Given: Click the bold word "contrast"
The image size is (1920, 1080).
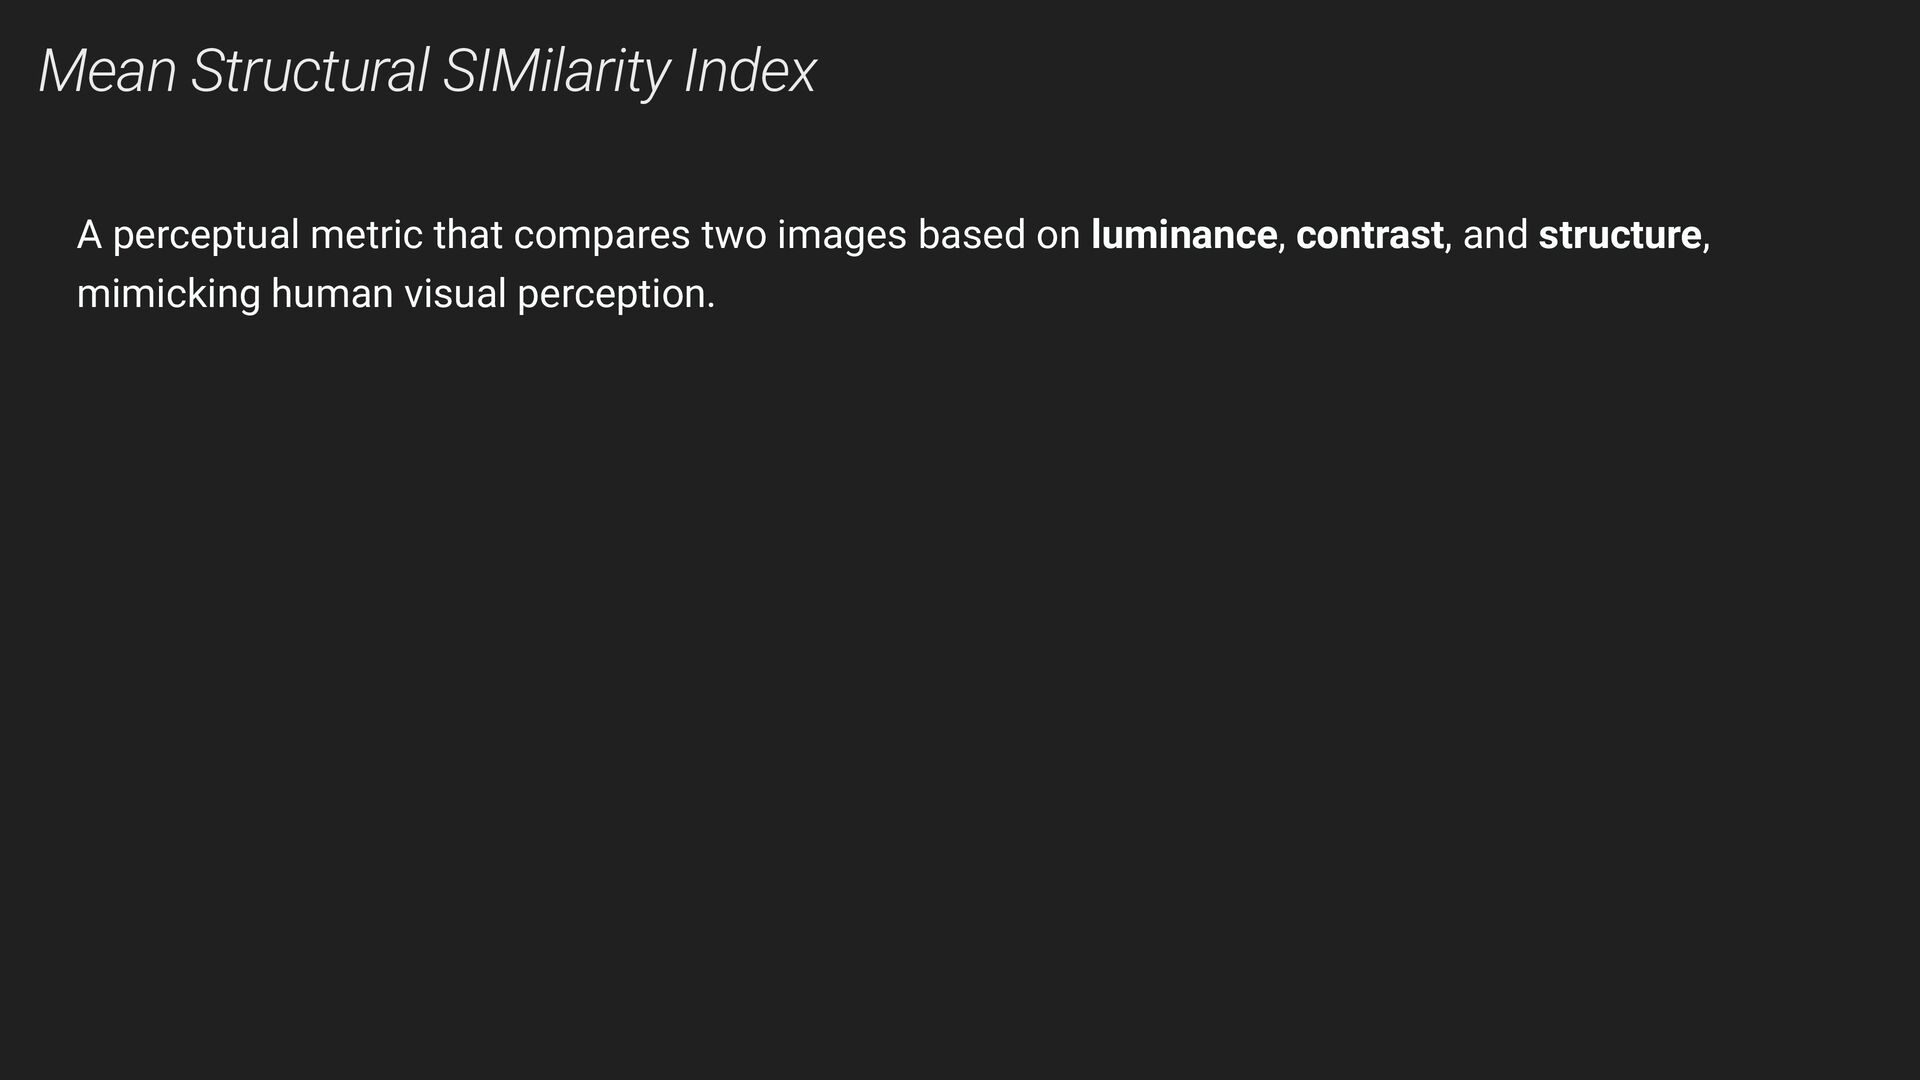Looking at the screenshot, I should [x=1369, y=235].
